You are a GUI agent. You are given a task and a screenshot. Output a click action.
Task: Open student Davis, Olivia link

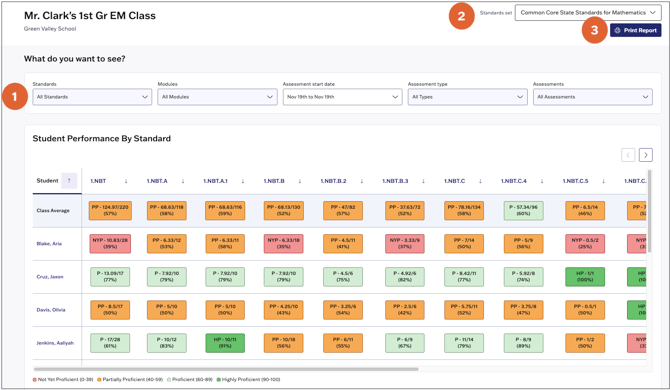pyautogui.click(x=51, y=310)
